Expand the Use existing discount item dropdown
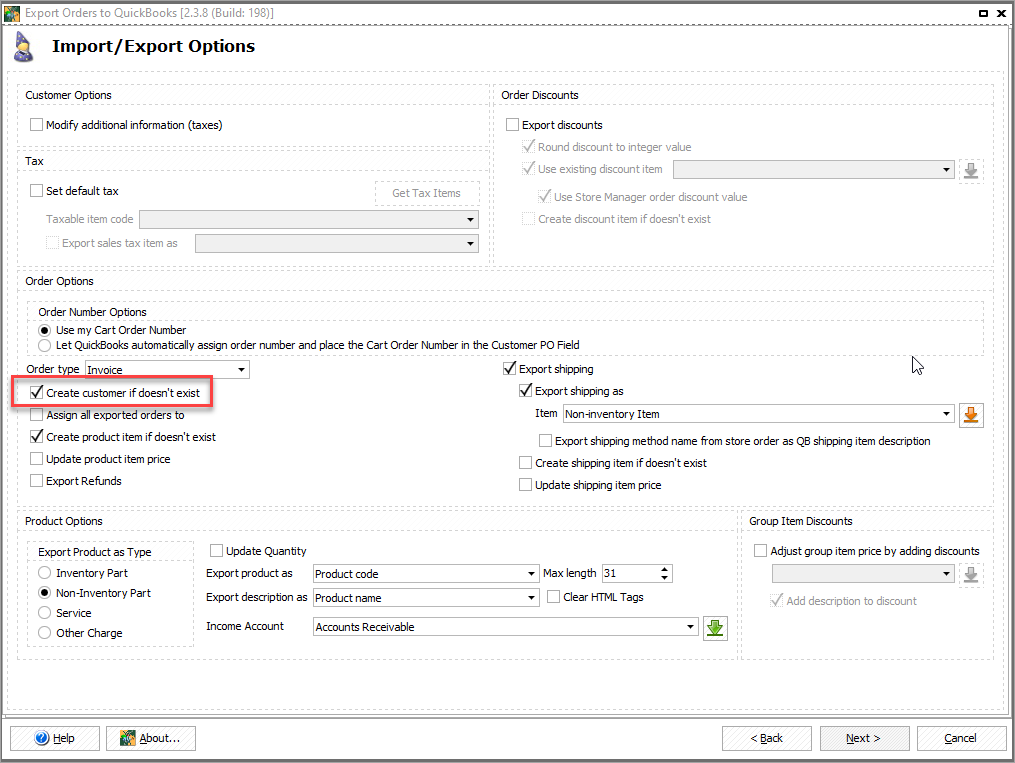 click(x=814, y=170)
